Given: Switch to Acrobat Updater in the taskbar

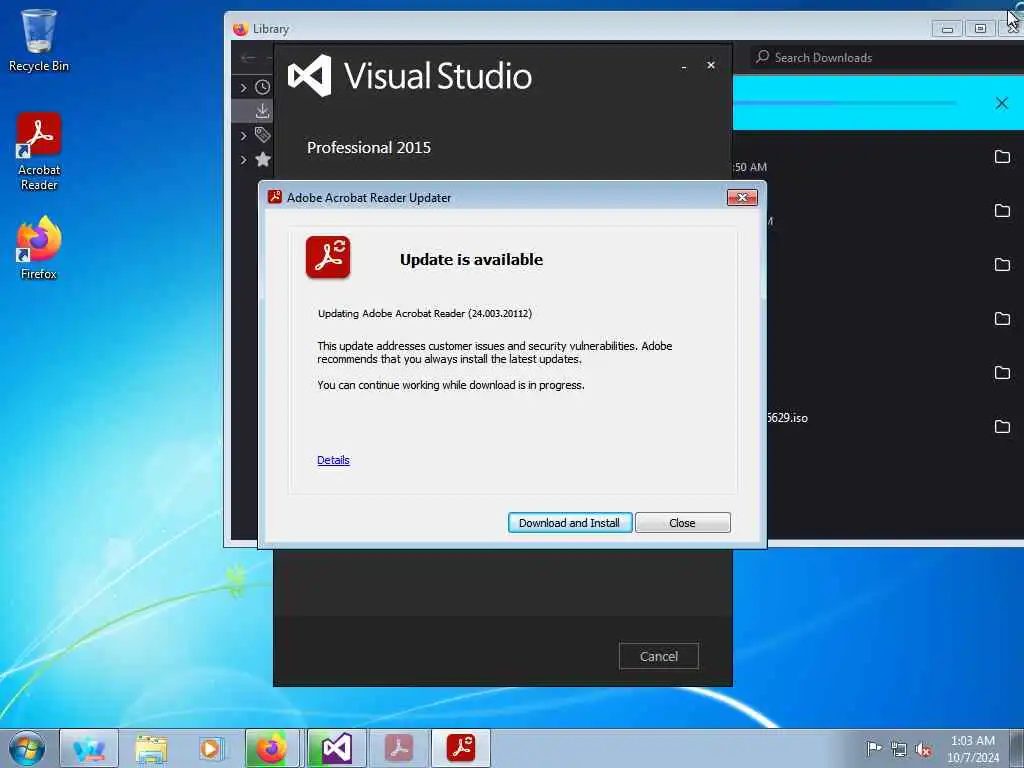Looking at the screenshot, I should click(x=460, y=748).
